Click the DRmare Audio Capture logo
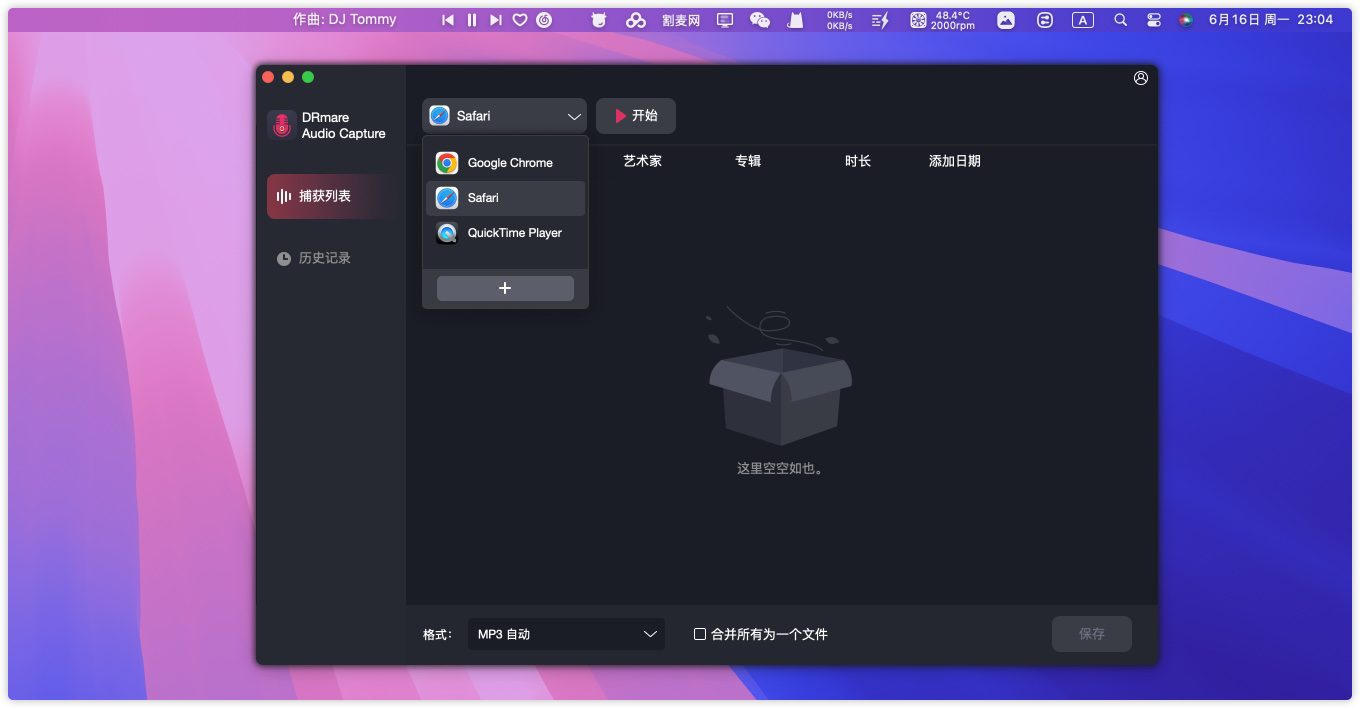1360x708 pixels. [282, 125]
